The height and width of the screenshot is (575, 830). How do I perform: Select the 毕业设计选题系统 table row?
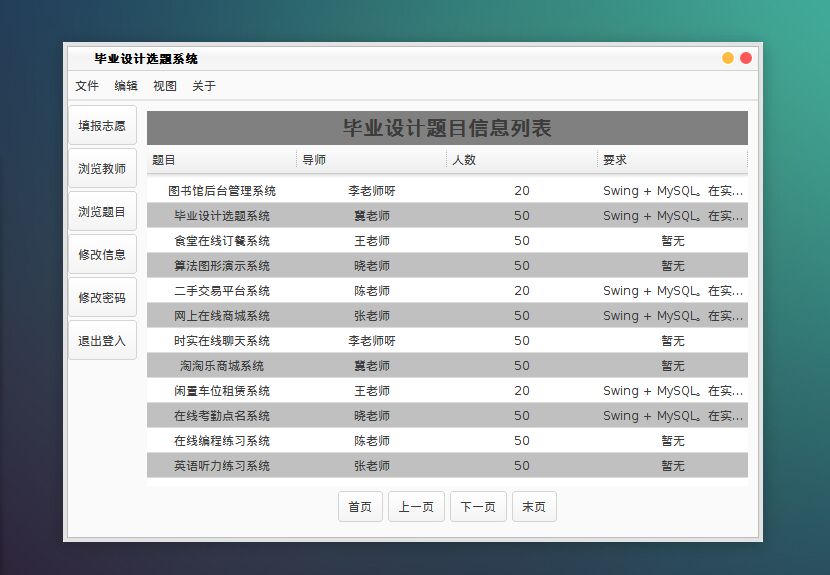[447, 215]
